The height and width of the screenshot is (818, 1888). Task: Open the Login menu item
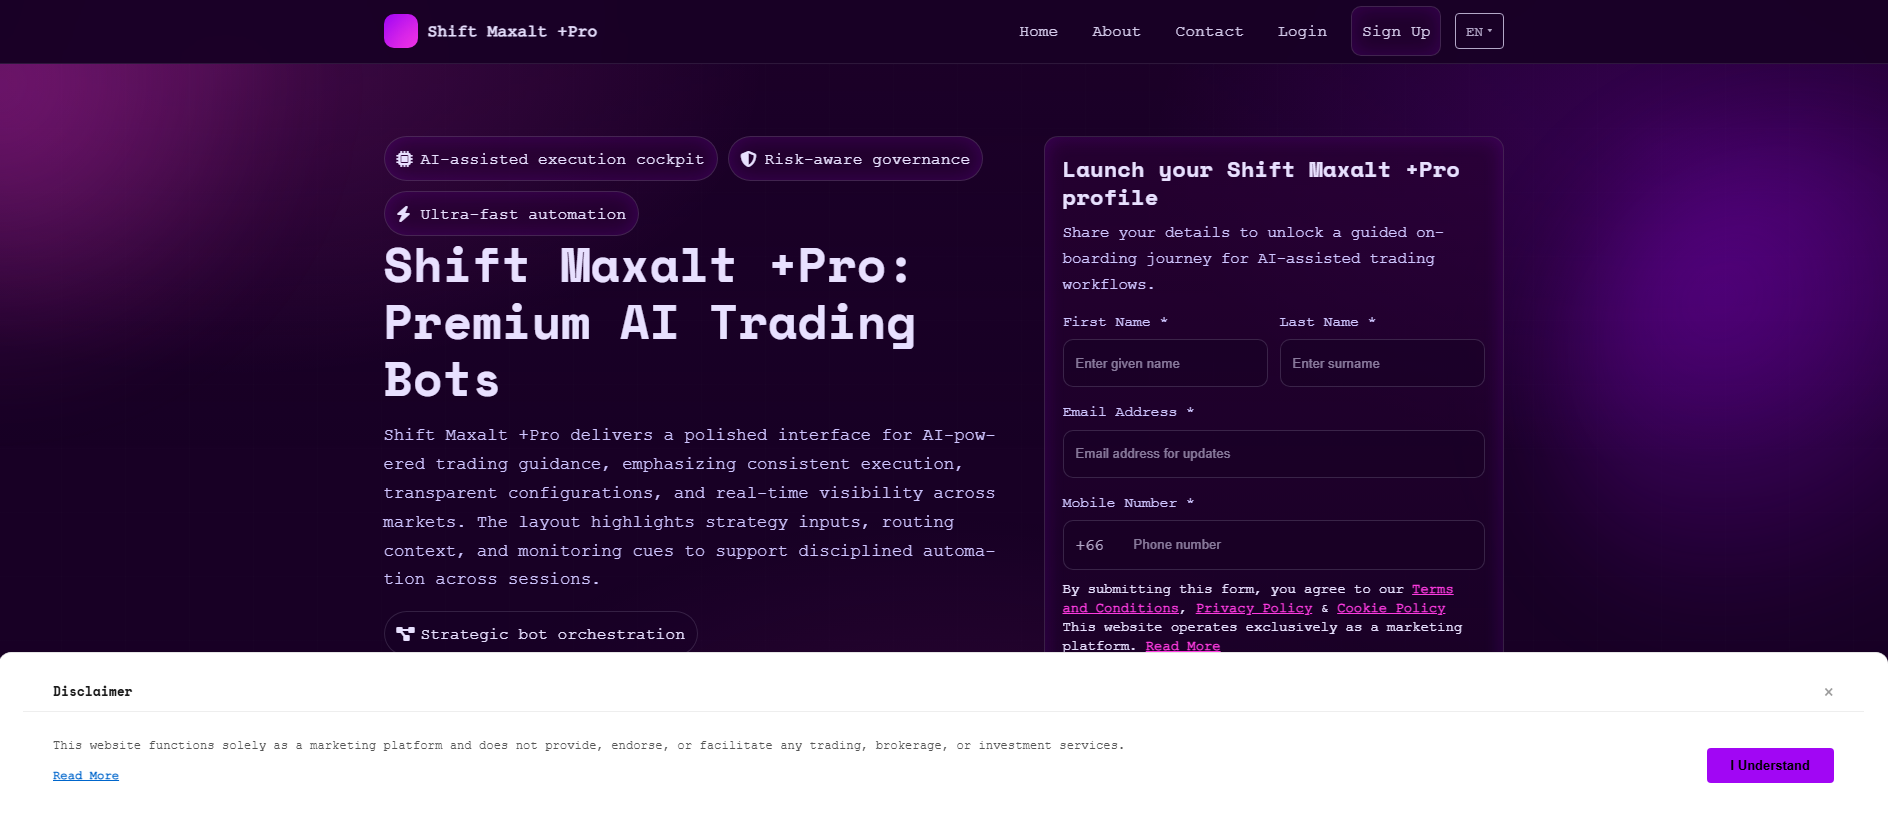tap(1302, 32)
